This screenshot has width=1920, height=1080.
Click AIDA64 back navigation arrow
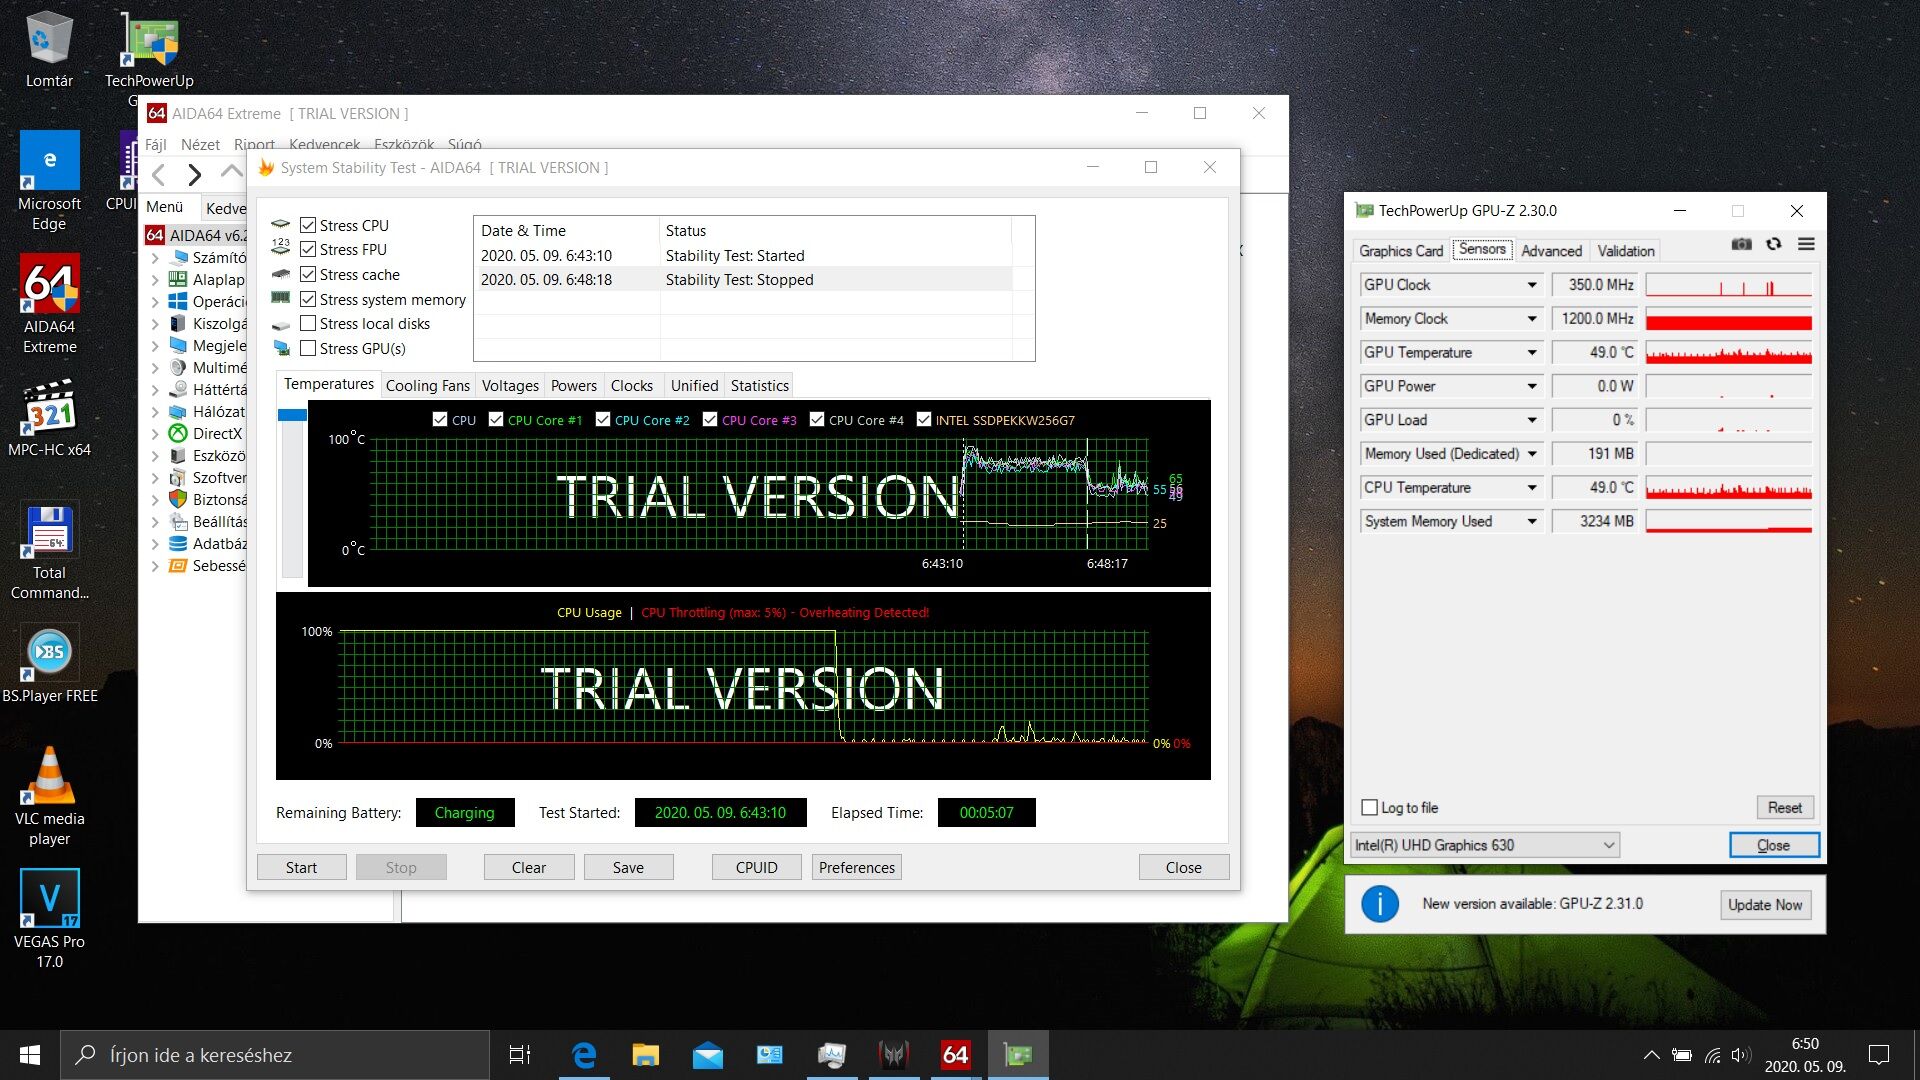tap(158, 175)
